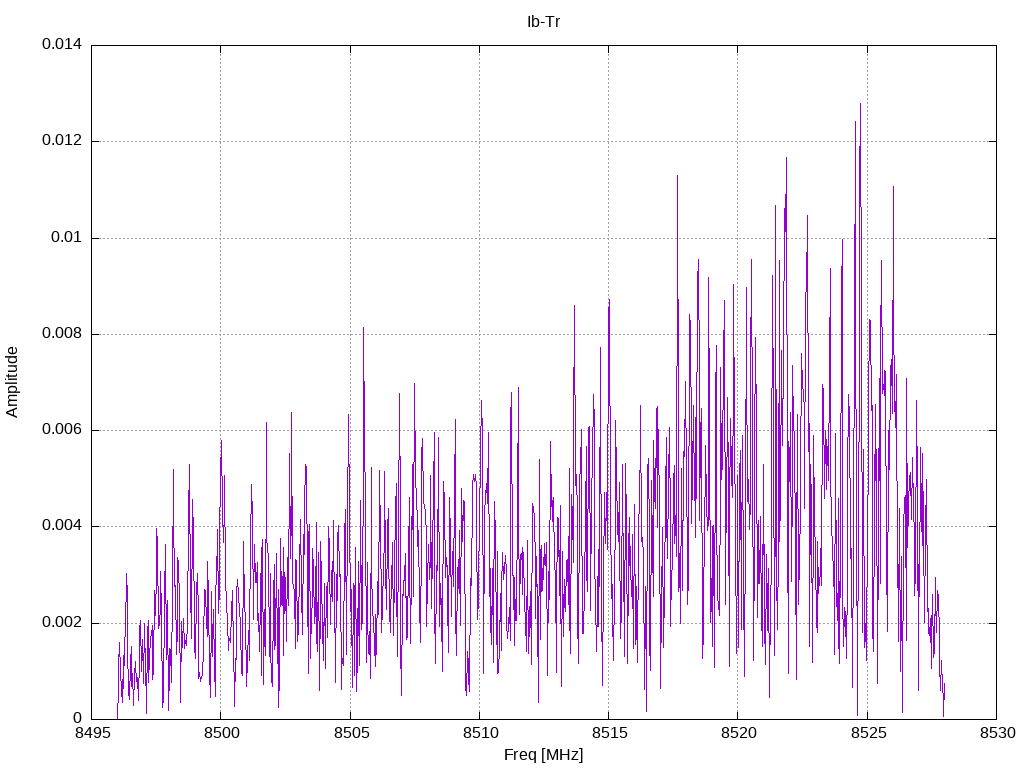Click the y-axis tick value 0

pos(78,718)
